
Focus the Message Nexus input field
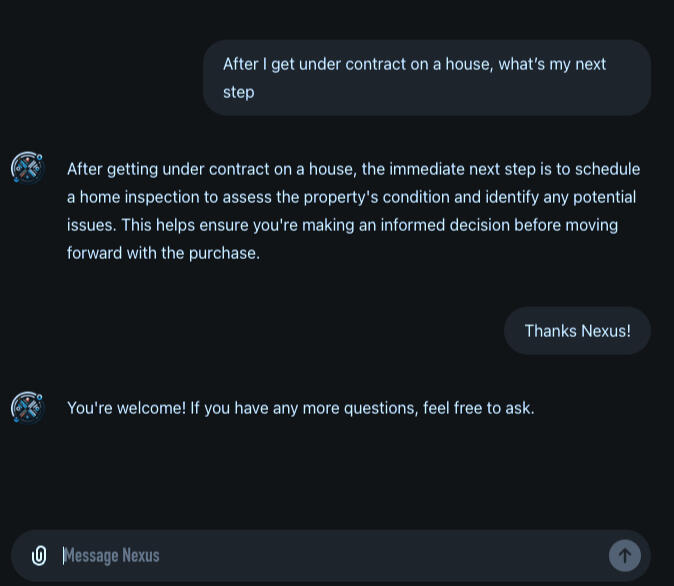[x=330, y=555]
